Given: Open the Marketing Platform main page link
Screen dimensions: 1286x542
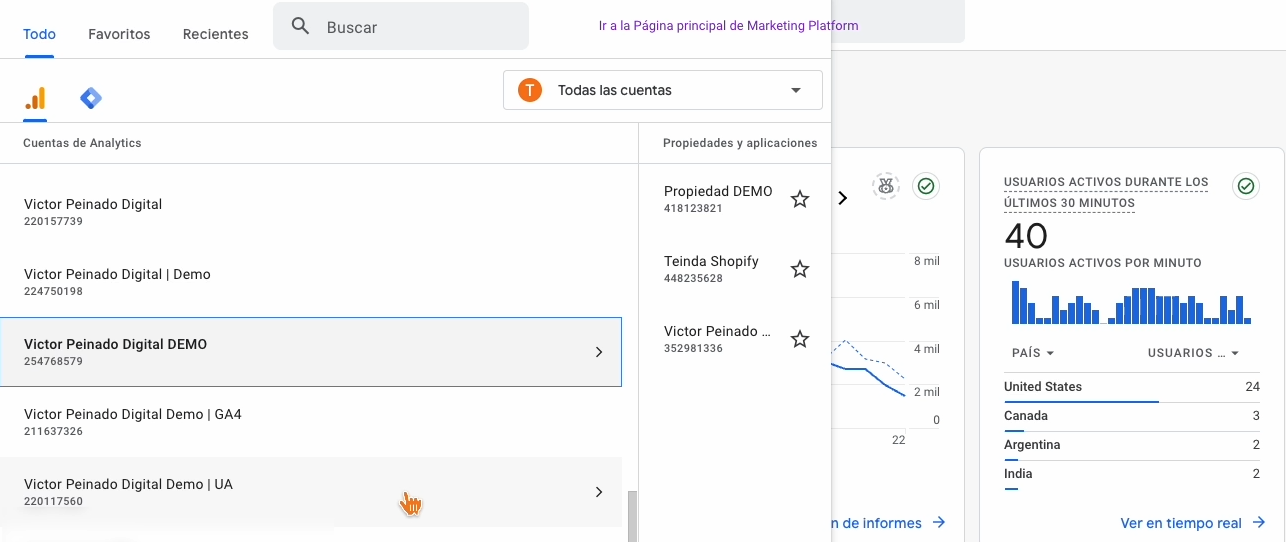Looking at the screenshot, I should 728,25.
